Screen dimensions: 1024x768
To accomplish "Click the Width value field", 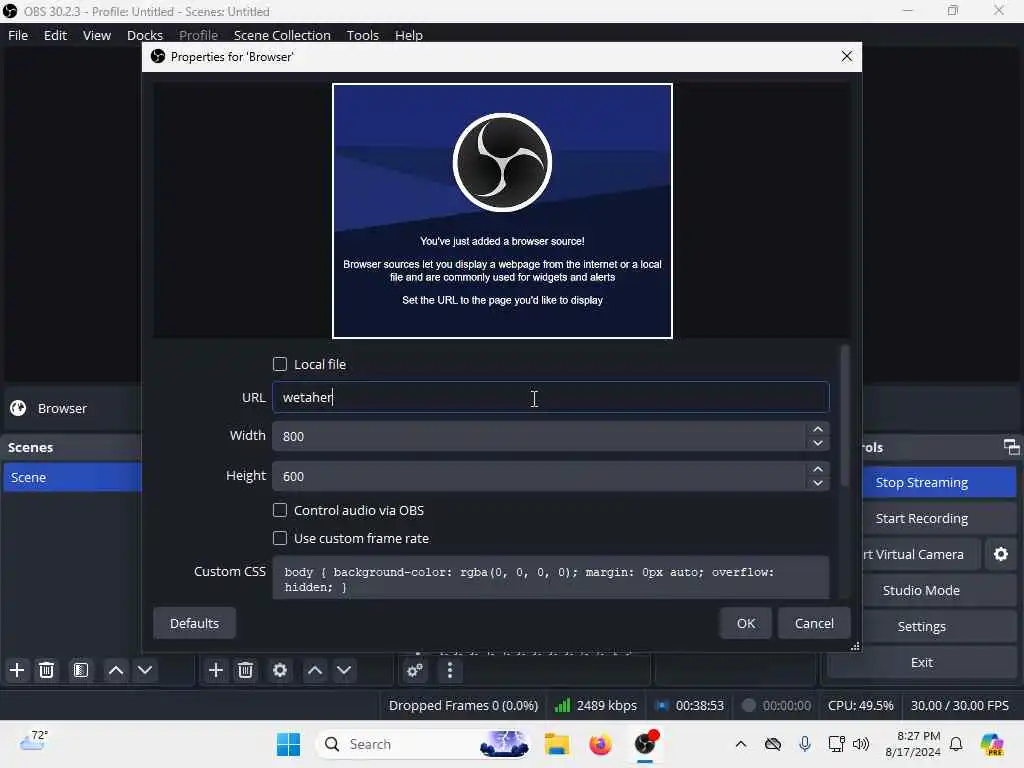I will pos(539,436).
